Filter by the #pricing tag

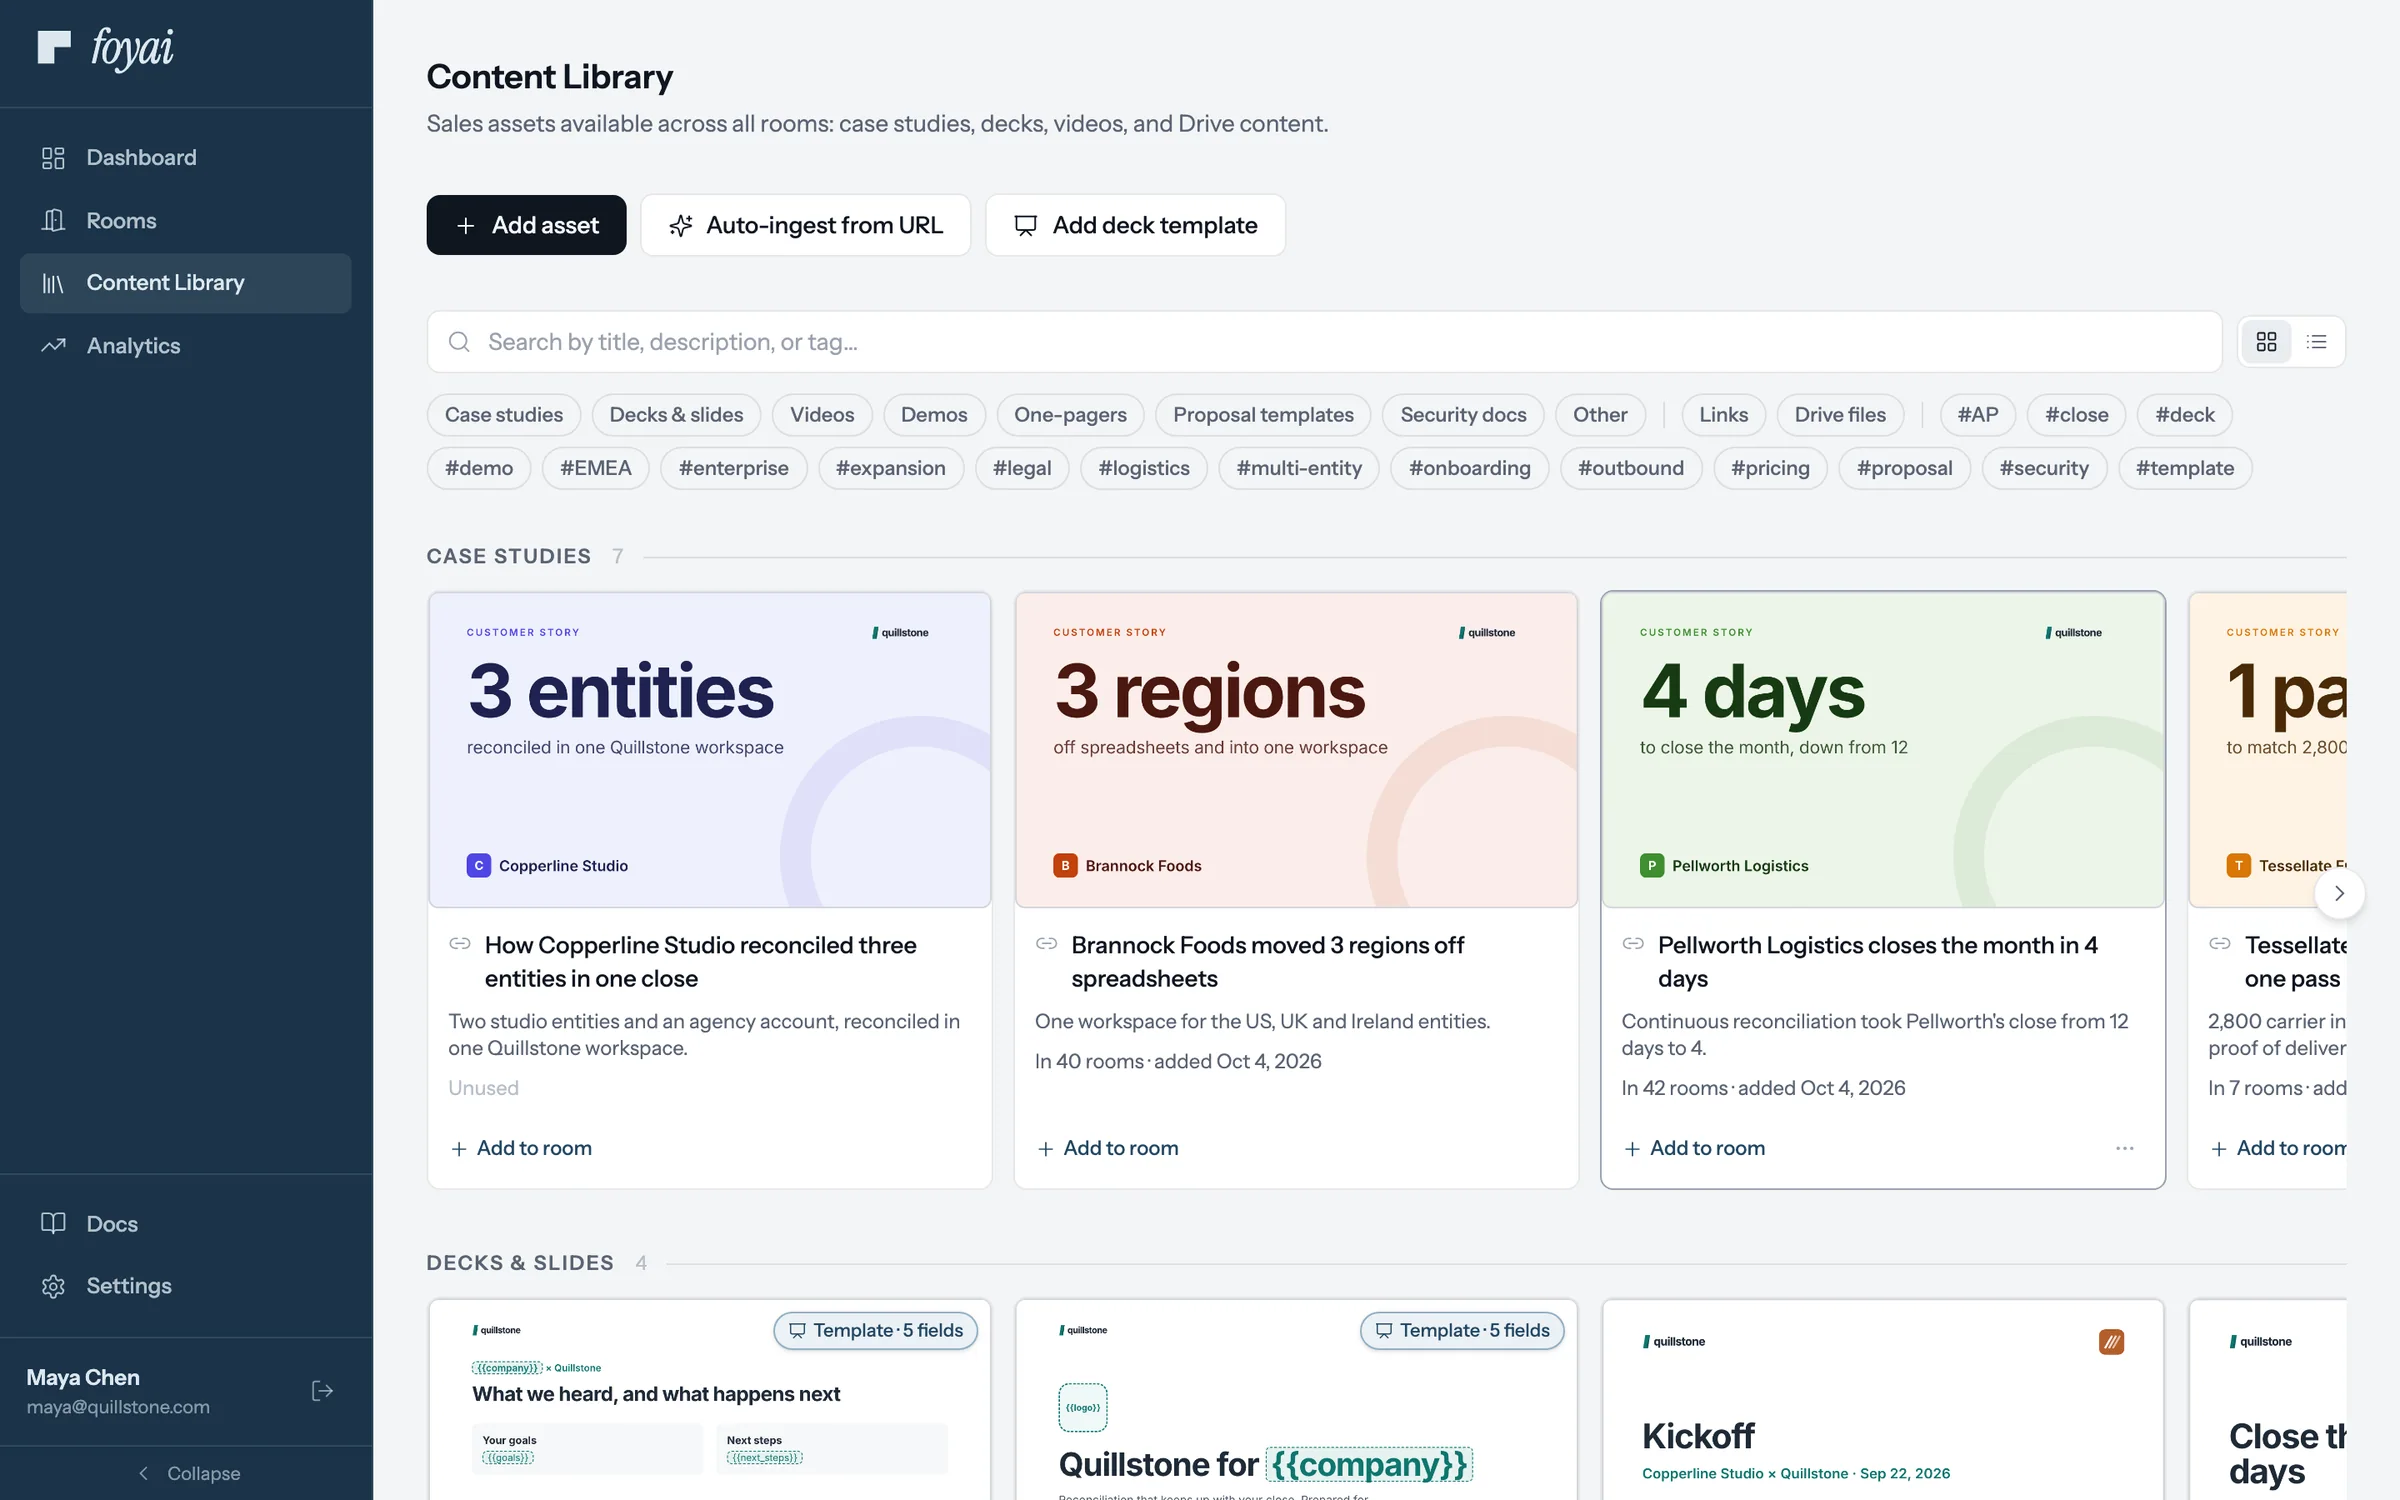point(1770,468)
